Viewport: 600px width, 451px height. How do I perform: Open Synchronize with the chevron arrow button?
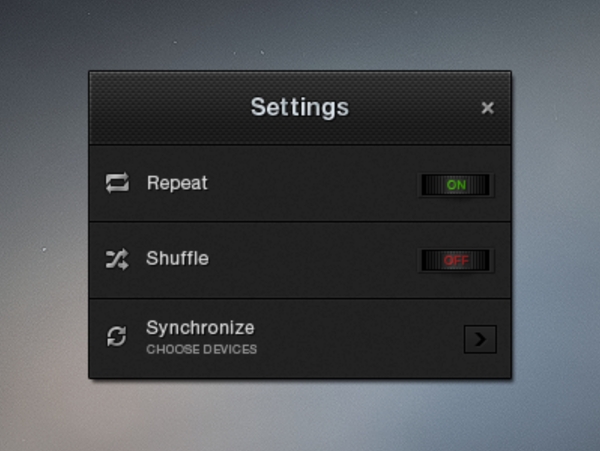tap(480, 339)
